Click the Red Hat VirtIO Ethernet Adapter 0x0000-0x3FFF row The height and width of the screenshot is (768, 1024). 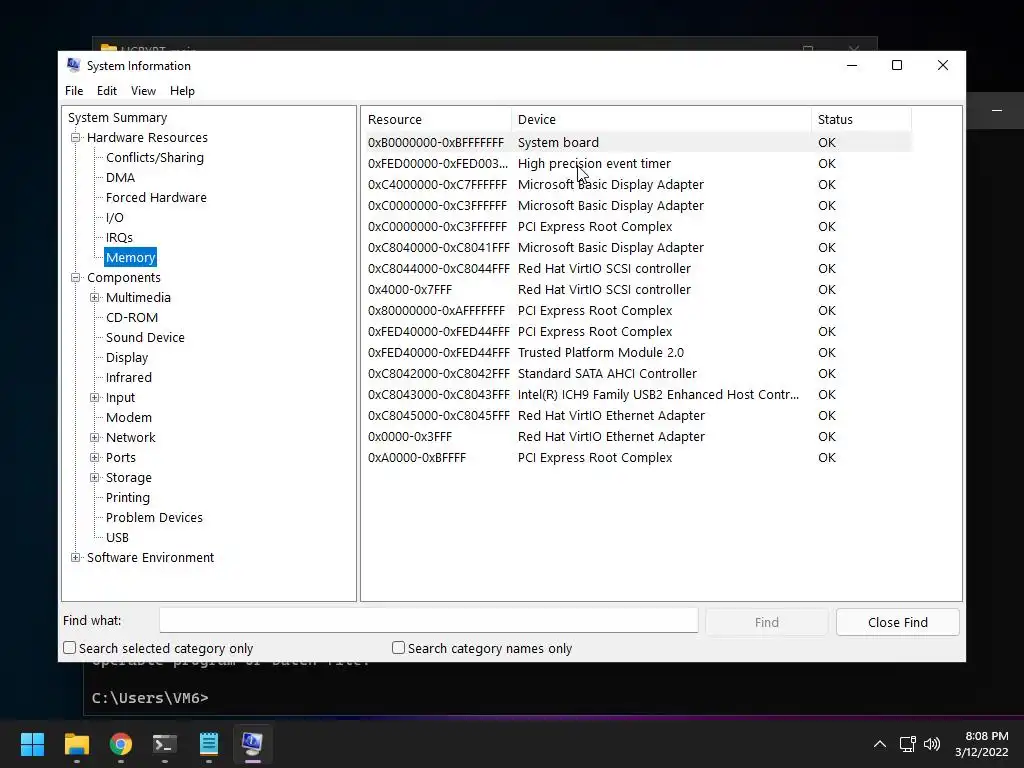637,437
